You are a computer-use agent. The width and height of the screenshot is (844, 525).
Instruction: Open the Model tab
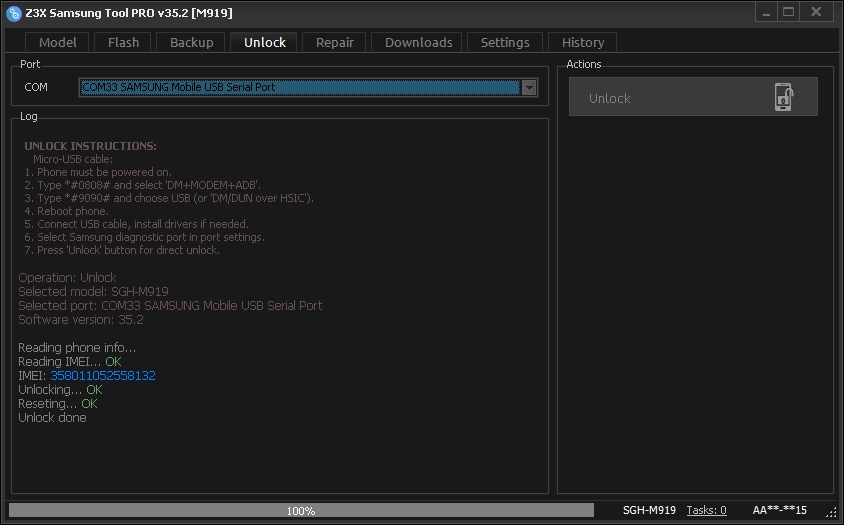tap(58, 43)
